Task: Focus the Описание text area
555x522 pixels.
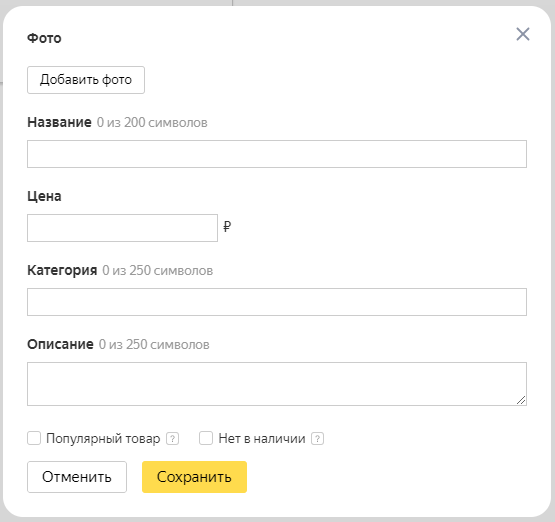Action: coord(277,384)
